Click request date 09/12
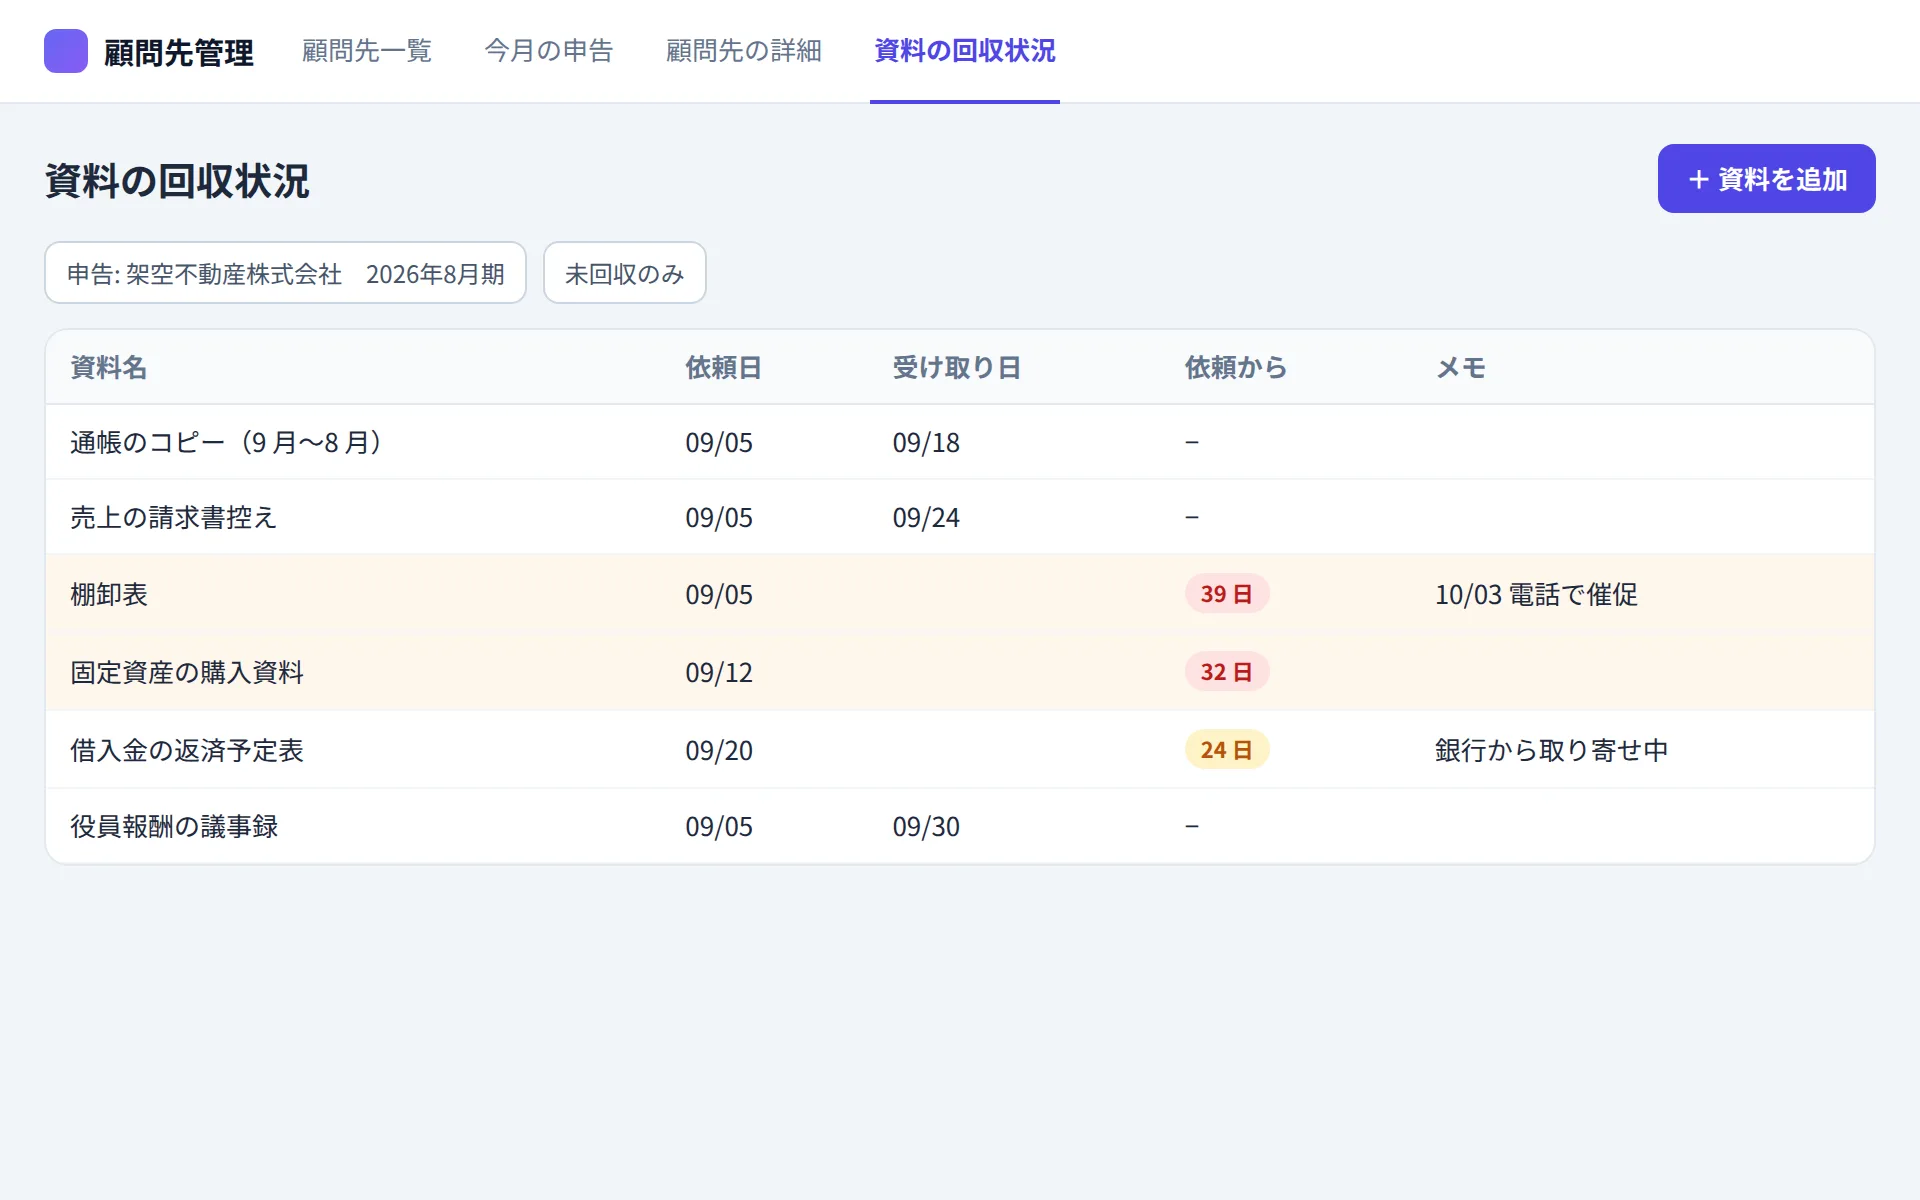 [x=719, y=673]
